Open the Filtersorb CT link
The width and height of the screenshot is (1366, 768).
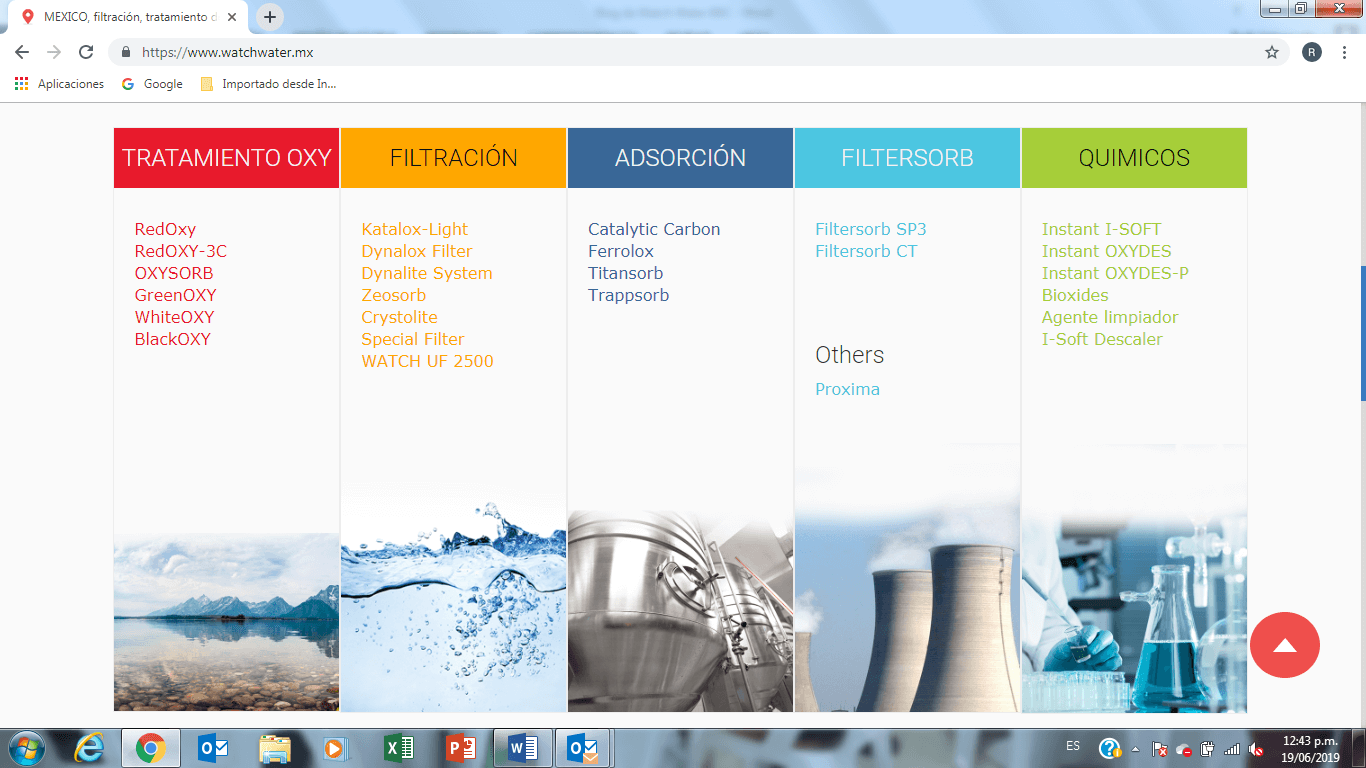[x=866, y=251]
